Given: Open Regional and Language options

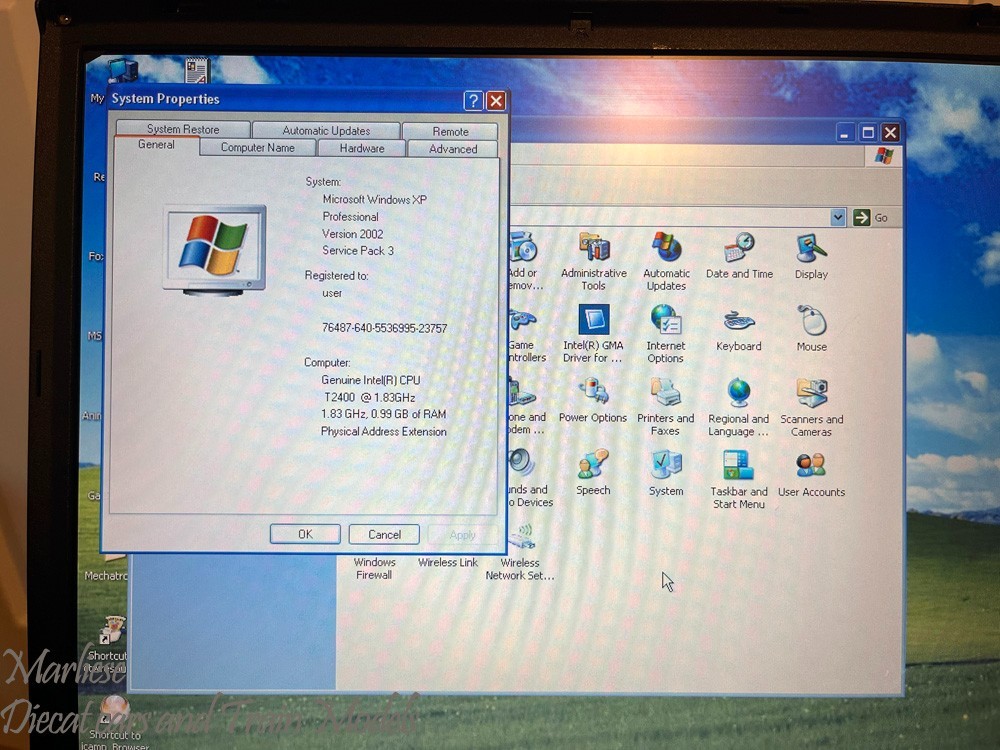Looking at the screenshot, I should click(739, 406).
